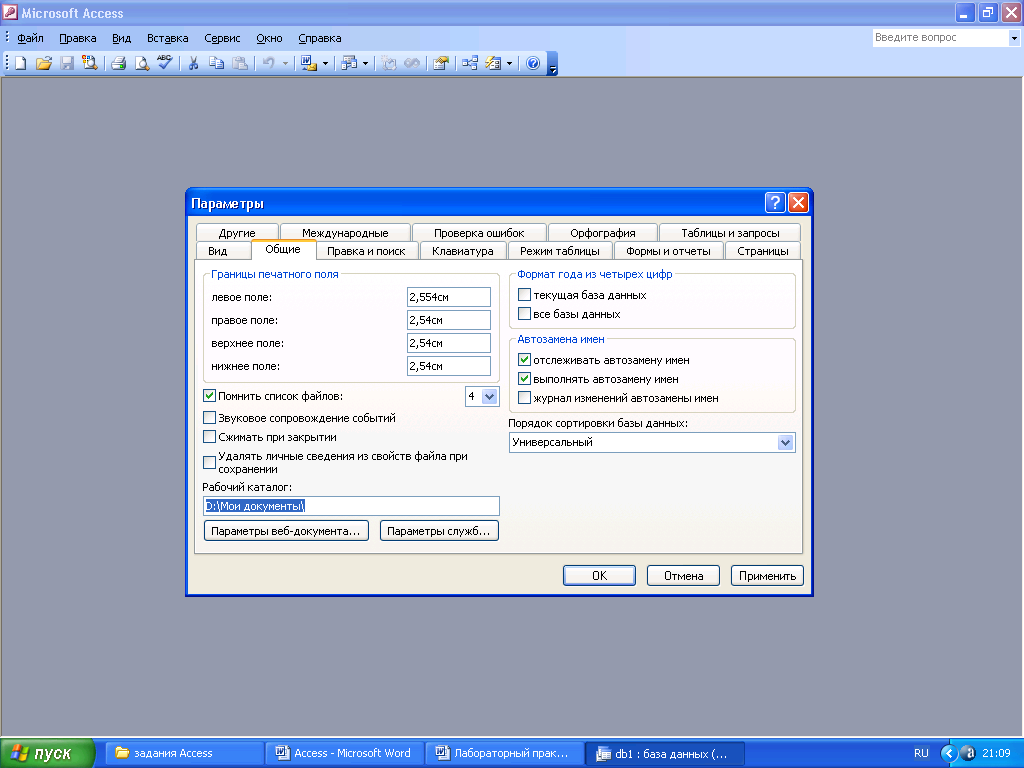Enable журнал изменений автозамены имен
The width and height of the screenshot is (1024, 768).
click(x=524, y=398)
